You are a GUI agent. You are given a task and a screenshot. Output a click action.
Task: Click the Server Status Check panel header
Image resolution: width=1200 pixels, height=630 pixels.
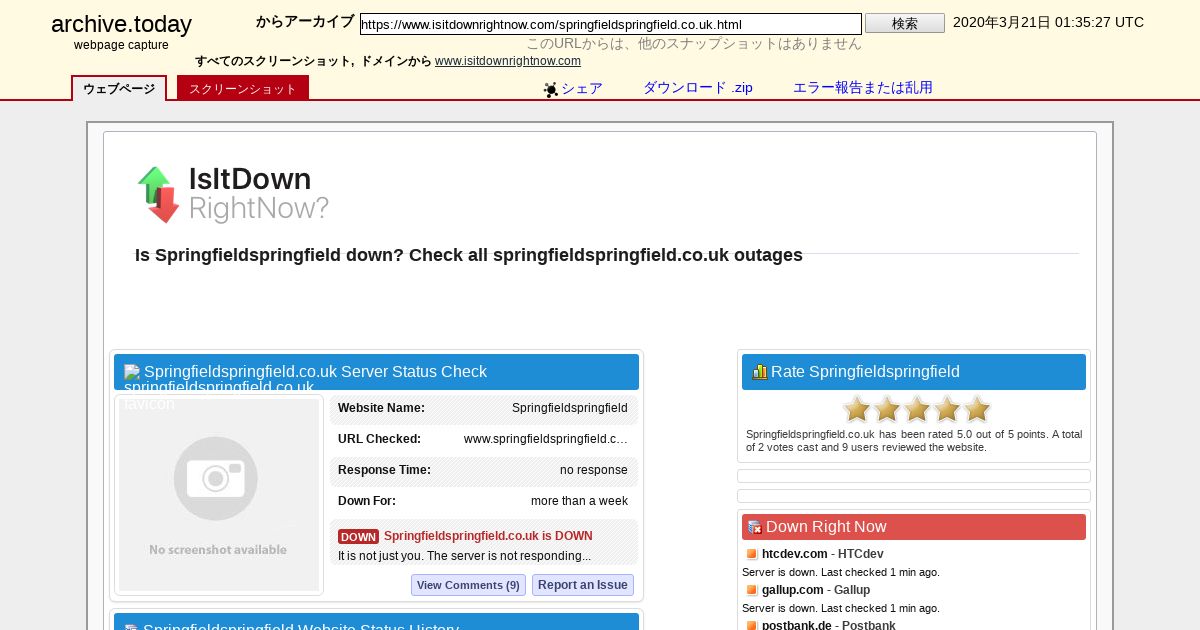(x=376, y=372)
